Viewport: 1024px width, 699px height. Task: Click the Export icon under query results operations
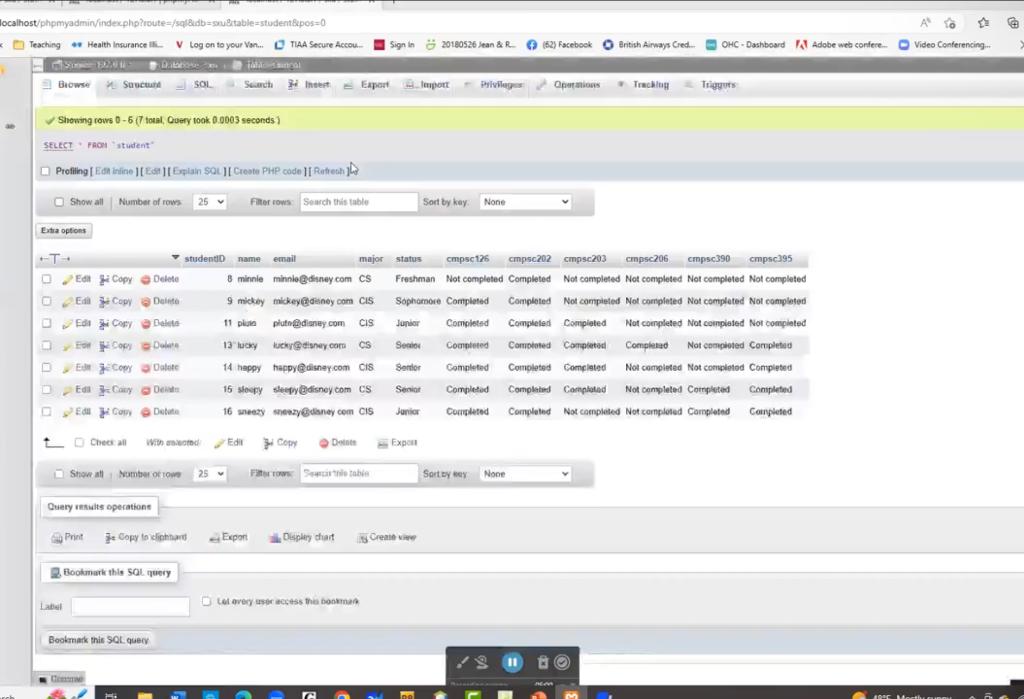(x=214, y=538)
